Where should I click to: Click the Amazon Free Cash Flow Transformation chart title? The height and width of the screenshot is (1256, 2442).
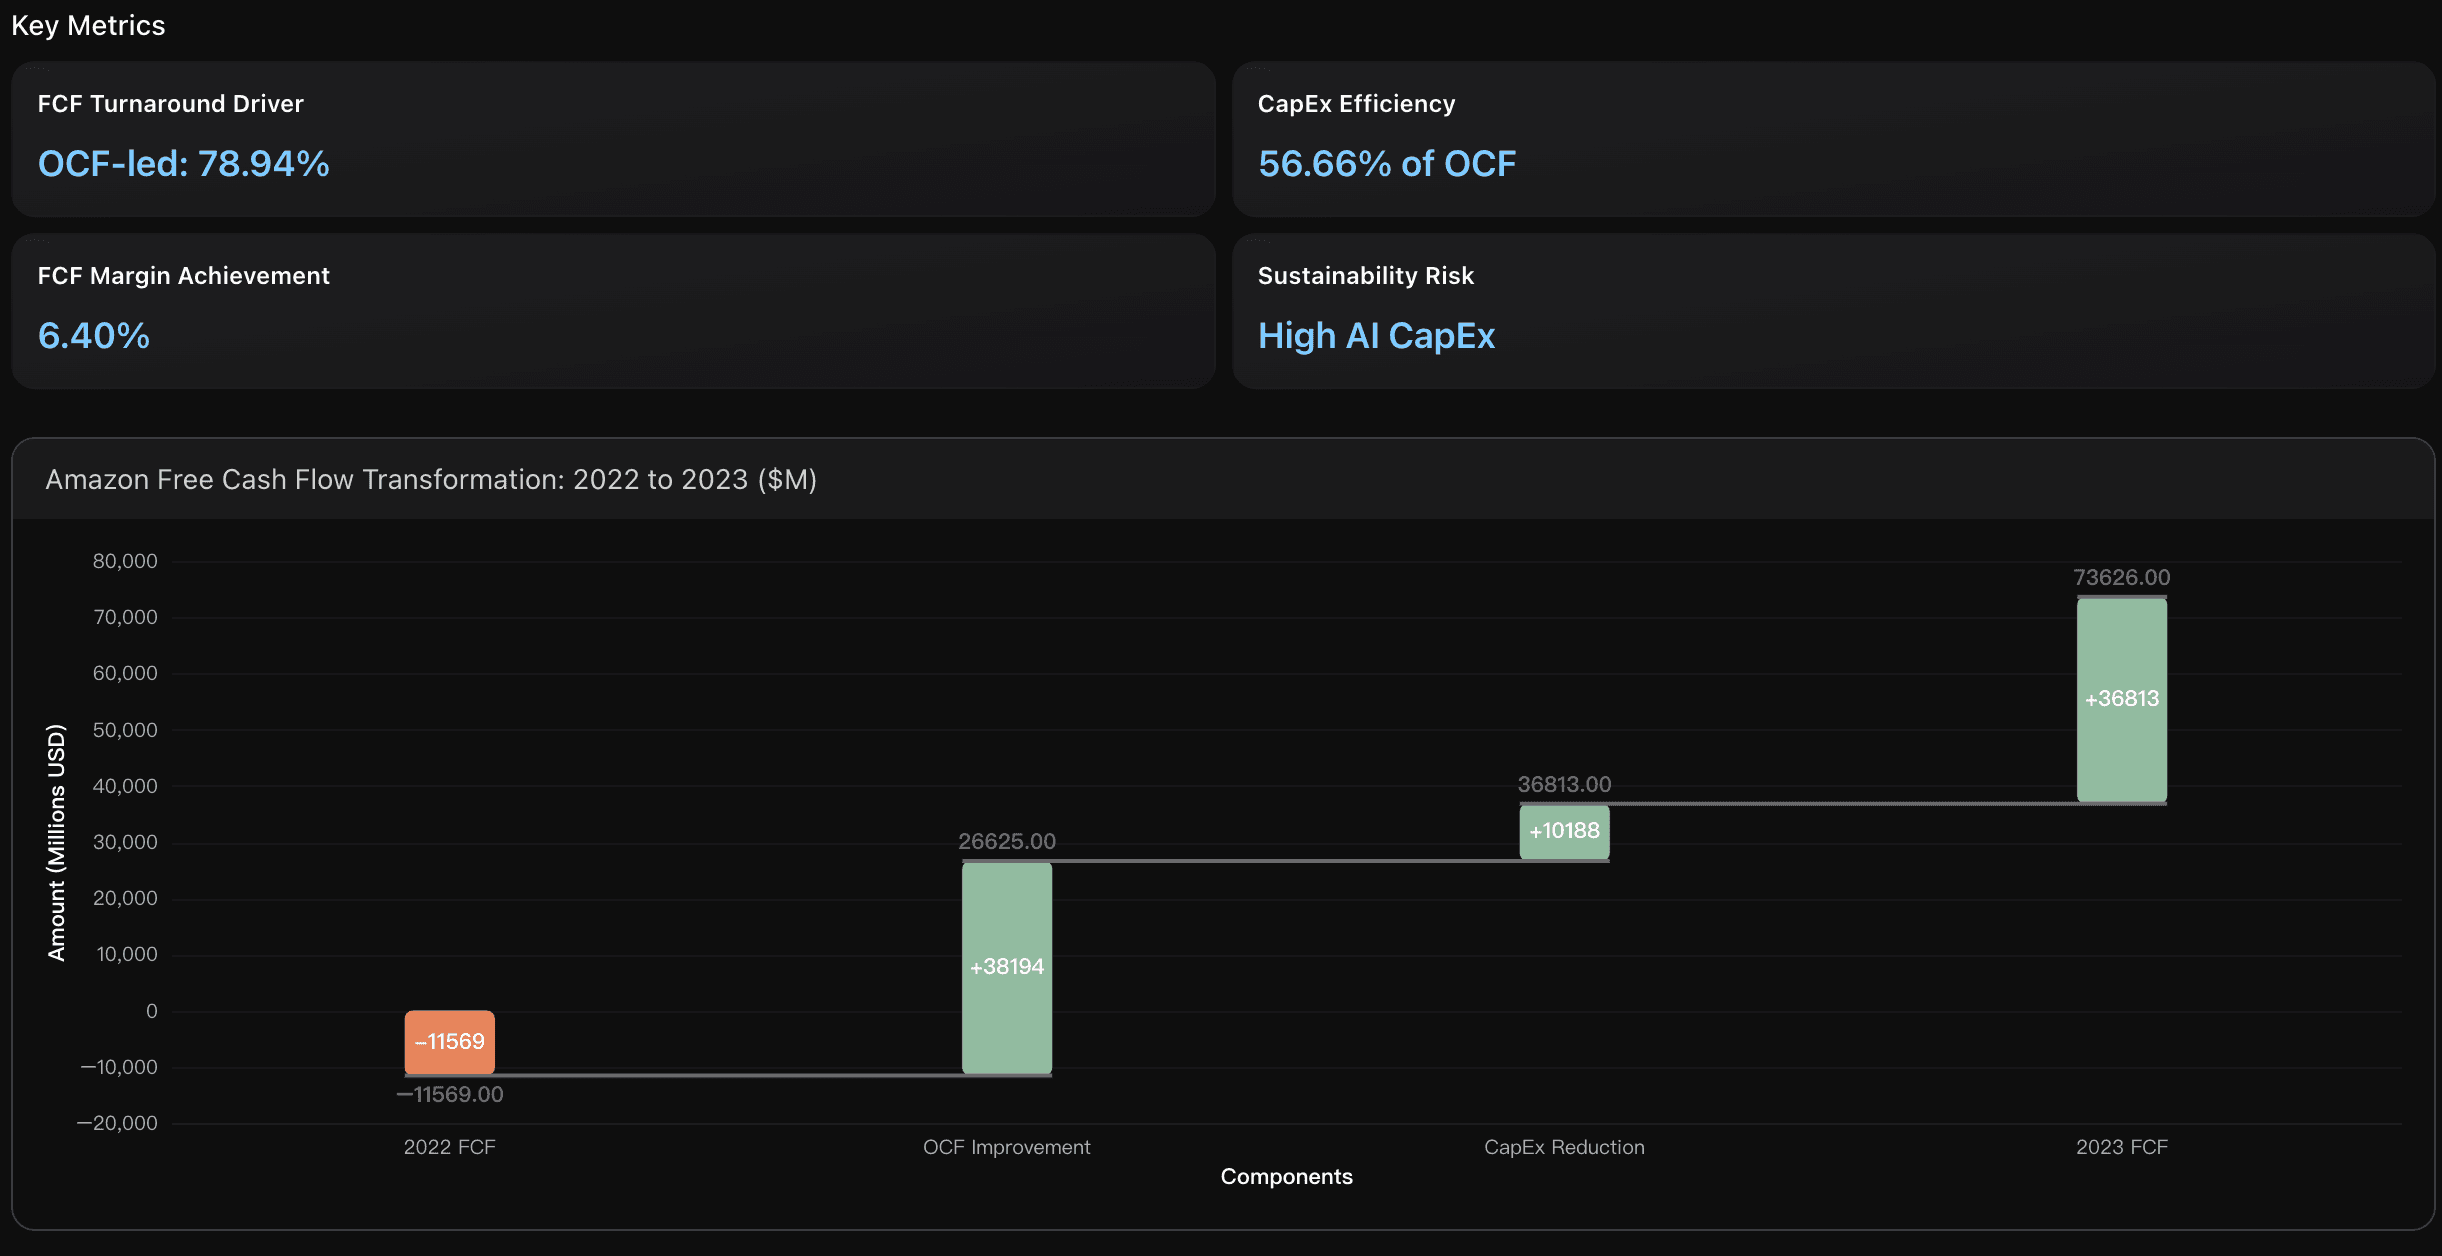pyautogui.click(x=431, y=480)
